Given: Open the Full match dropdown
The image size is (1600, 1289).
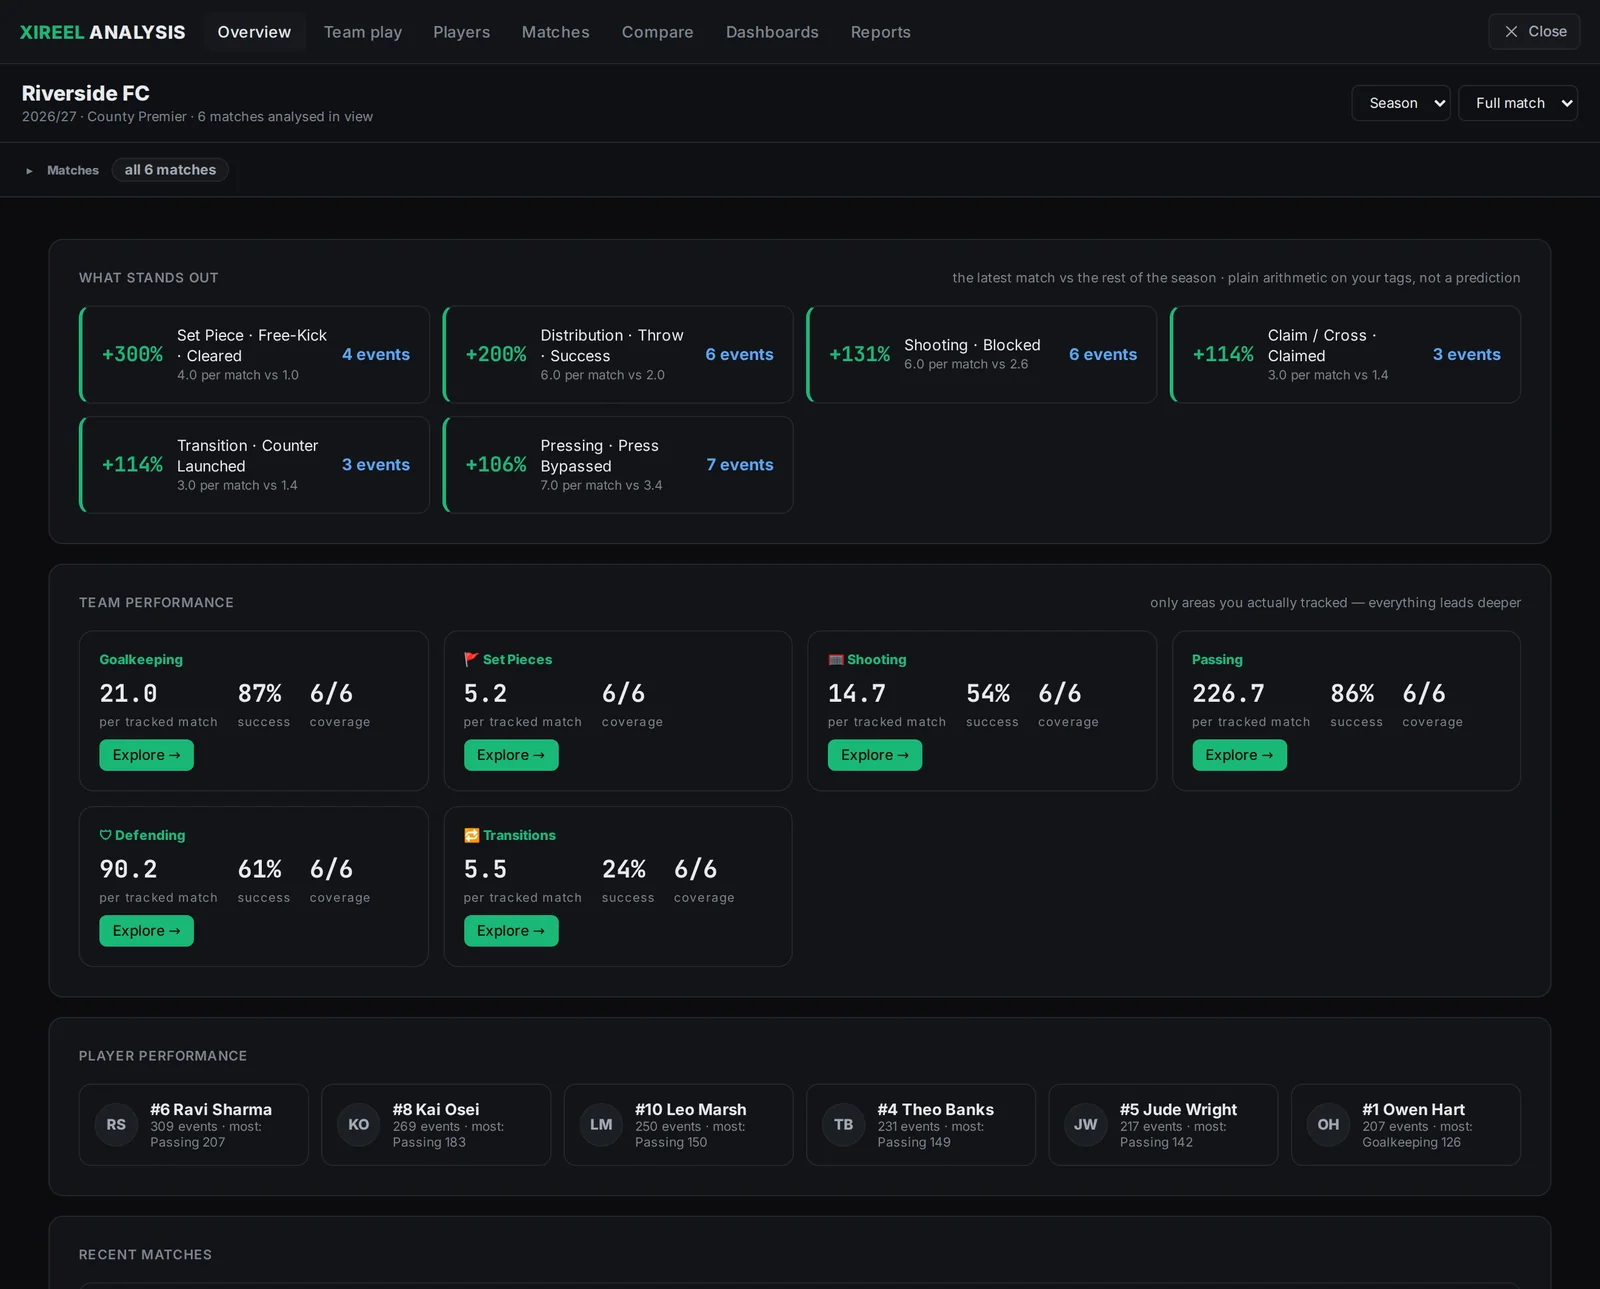Looking at the screenshot, I should tap(1518, 103).
